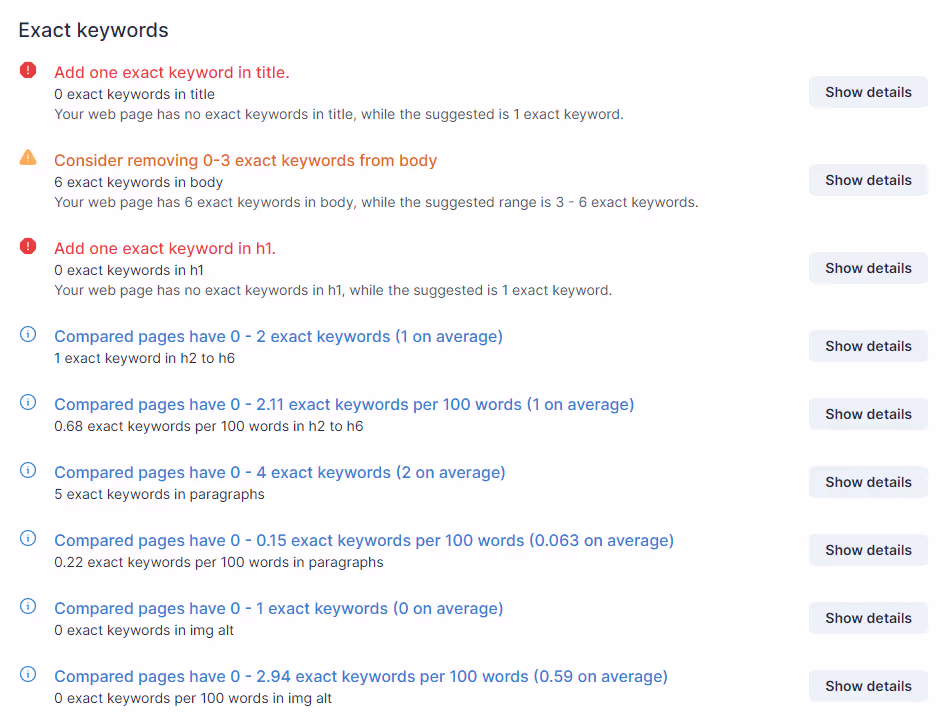
Task: Show details for removing keywords from body
Action: [868, 180]
